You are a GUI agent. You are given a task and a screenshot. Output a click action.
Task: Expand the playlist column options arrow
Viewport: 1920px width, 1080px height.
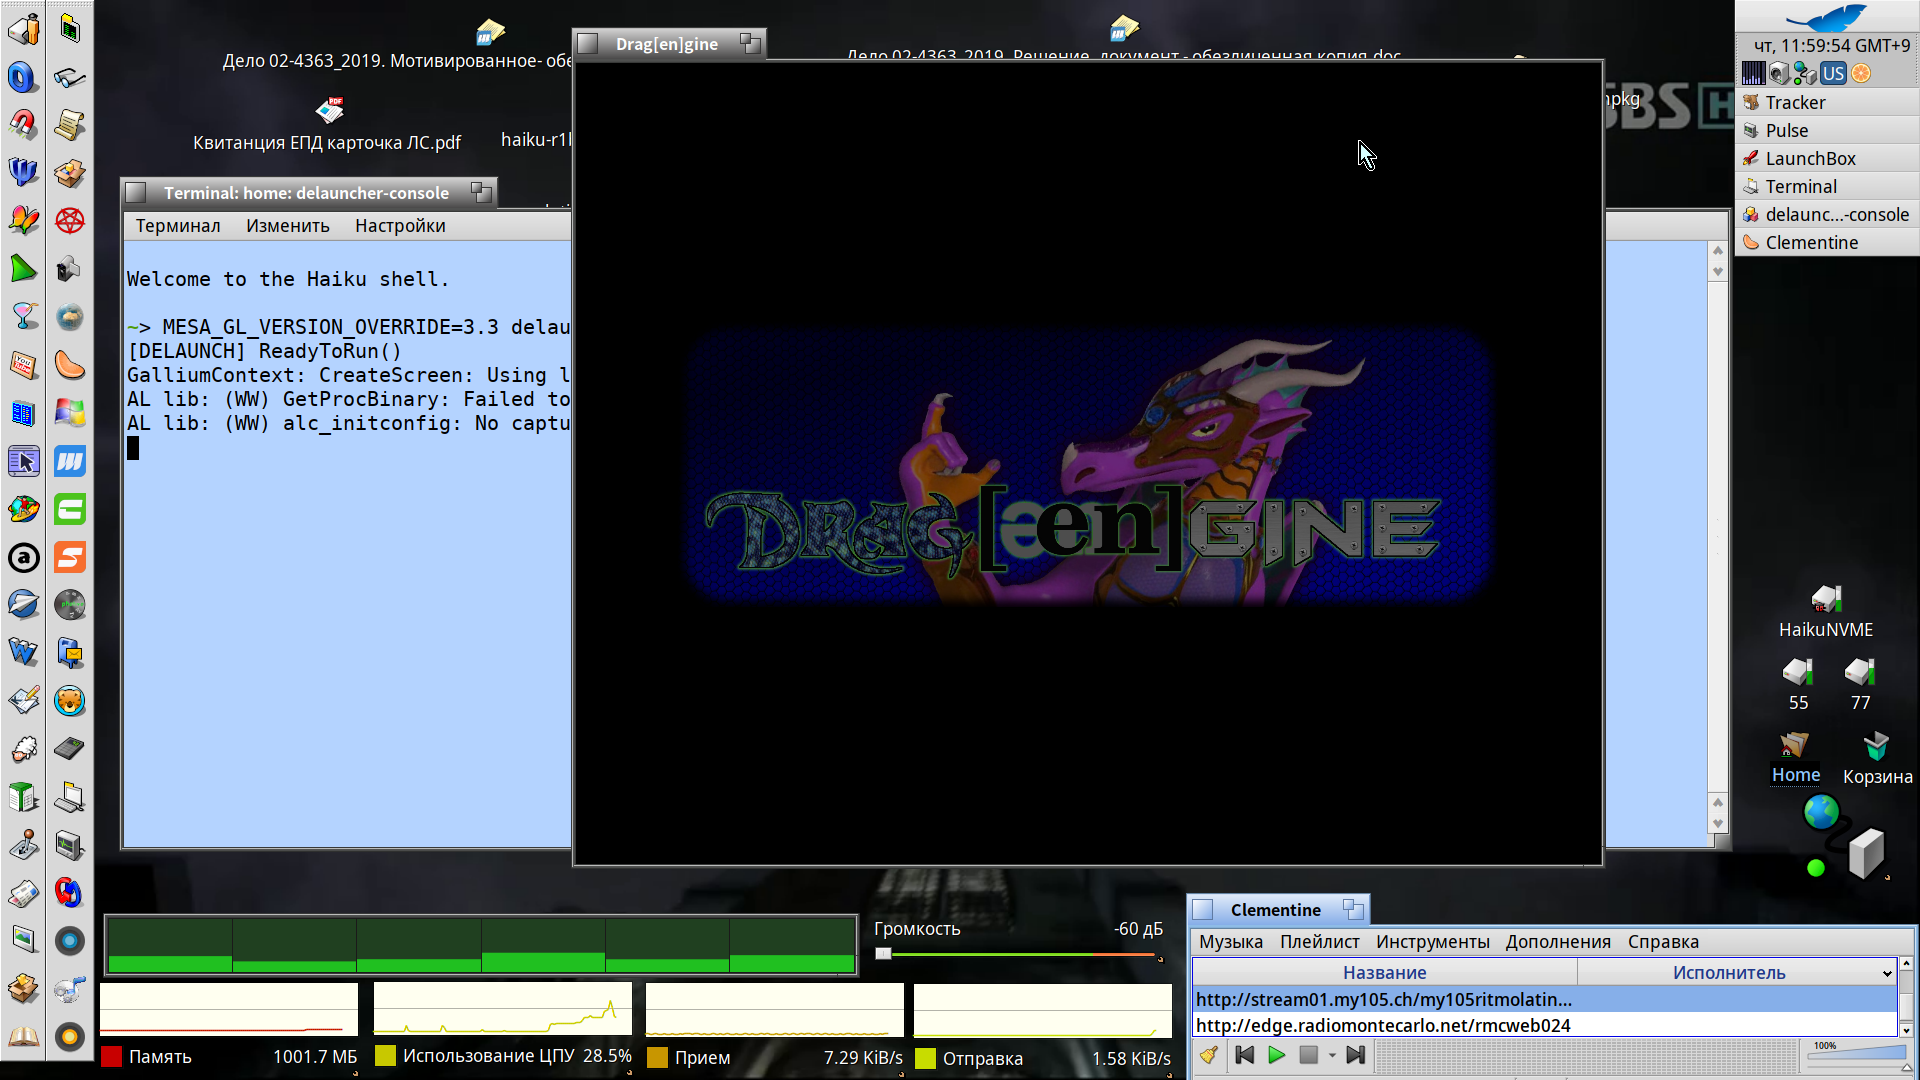(x=1887, y=973)
